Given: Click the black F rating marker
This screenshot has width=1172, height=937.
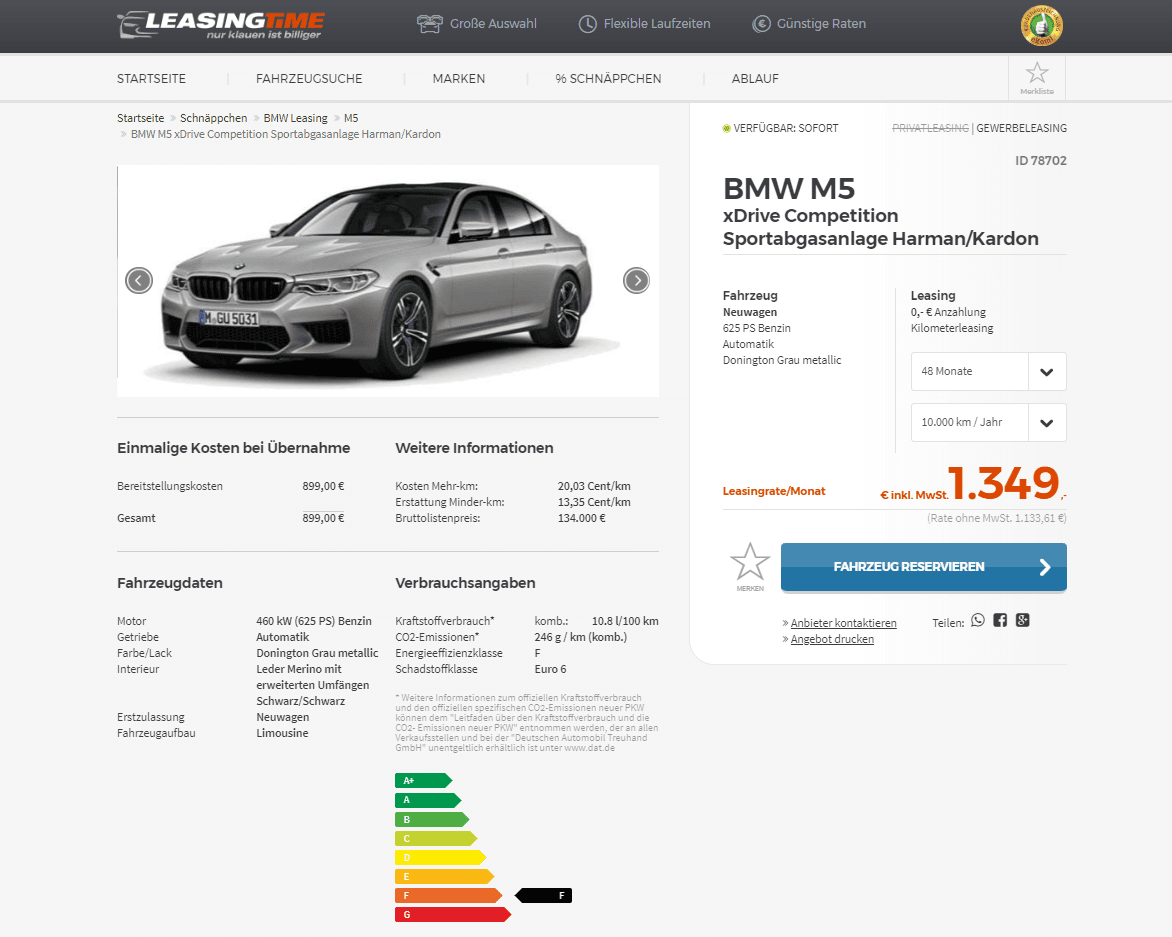Looking at the screenshot, I should tap(543, 895).
